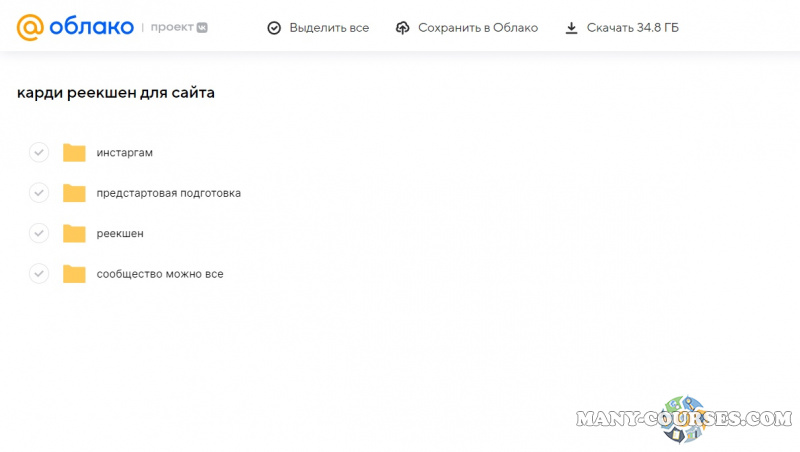Choose the Сохранить в Облако label
The height and width of the screenshot is (452, 800).
[478, 28]
